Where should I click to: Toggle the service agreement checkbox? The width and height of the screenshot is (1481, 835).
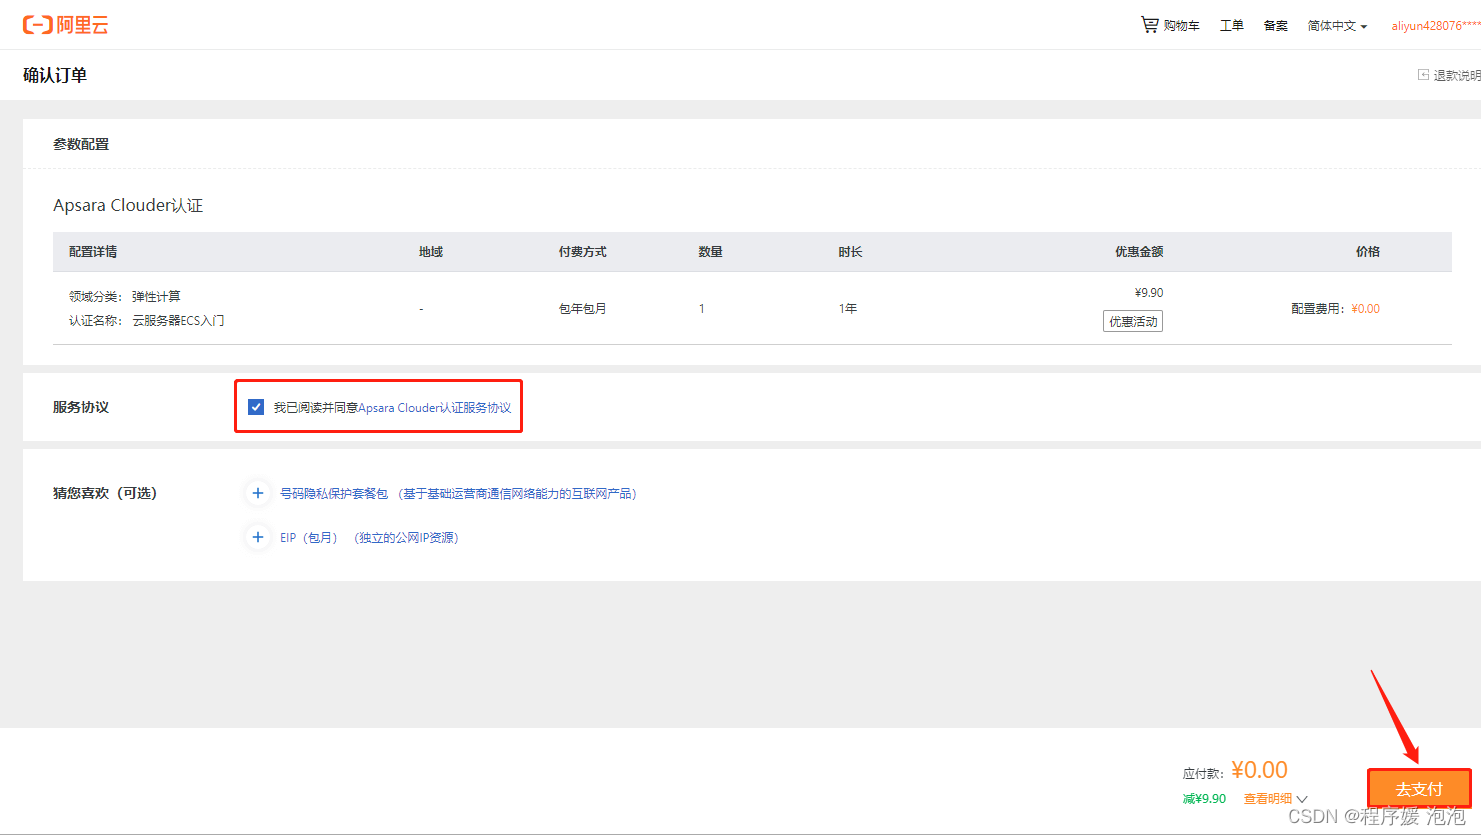point(256,407)
